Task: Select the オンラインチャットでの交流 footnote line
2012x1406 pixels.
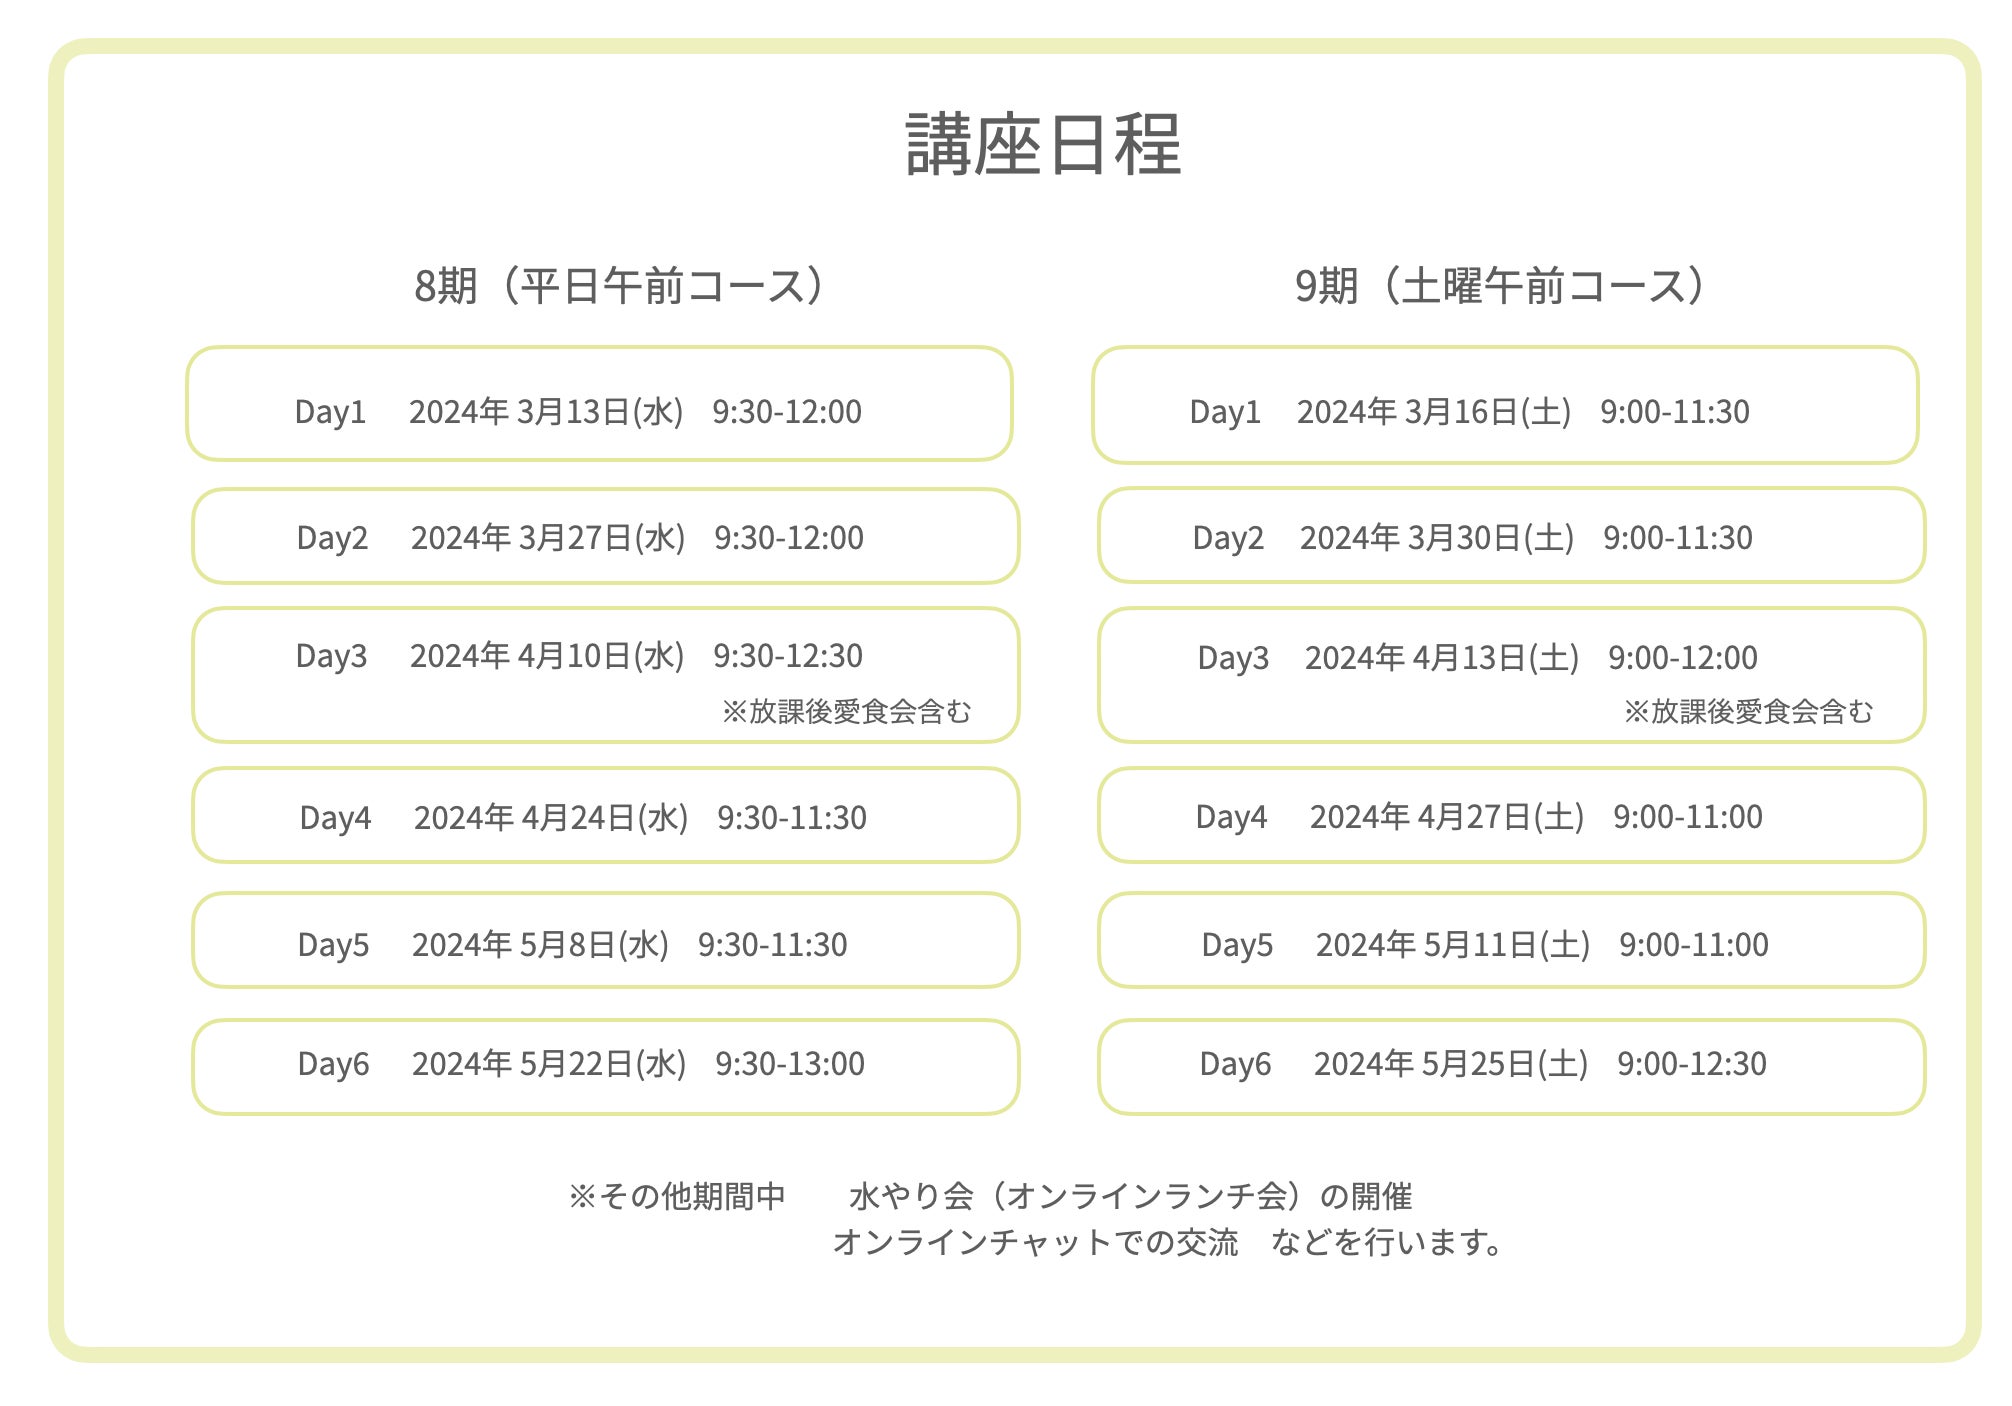Action: (1035, 1243)
